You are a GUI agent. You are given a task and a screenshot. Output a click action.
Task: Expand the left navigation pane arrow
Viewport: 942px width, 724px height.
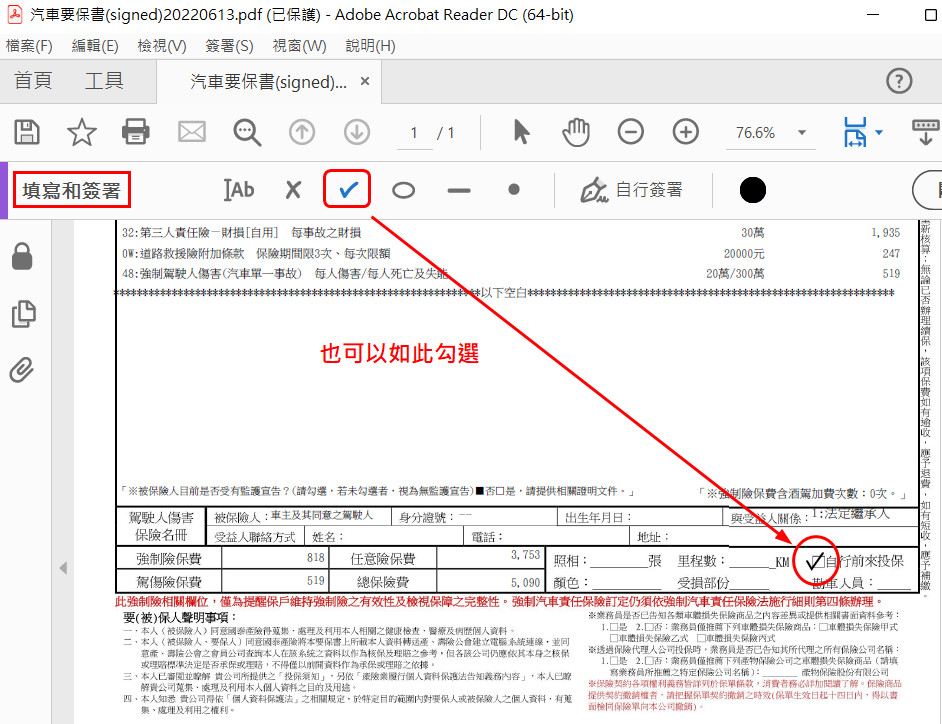point(63,568)
